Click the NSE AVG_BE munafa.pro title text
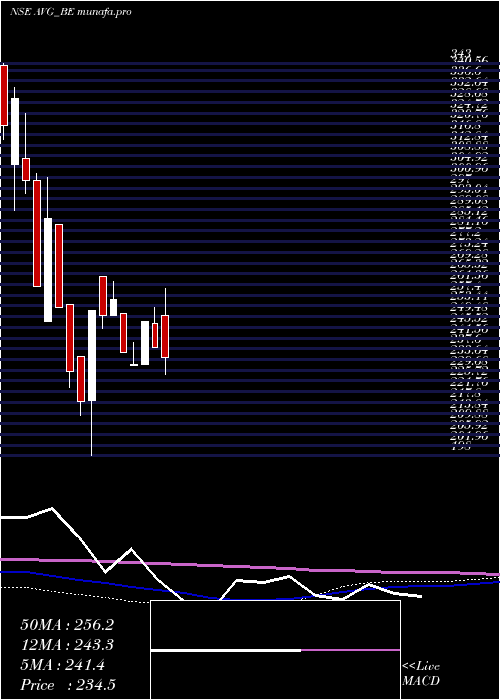The width and height of the screenshot is (500, 700). (71, 12)
